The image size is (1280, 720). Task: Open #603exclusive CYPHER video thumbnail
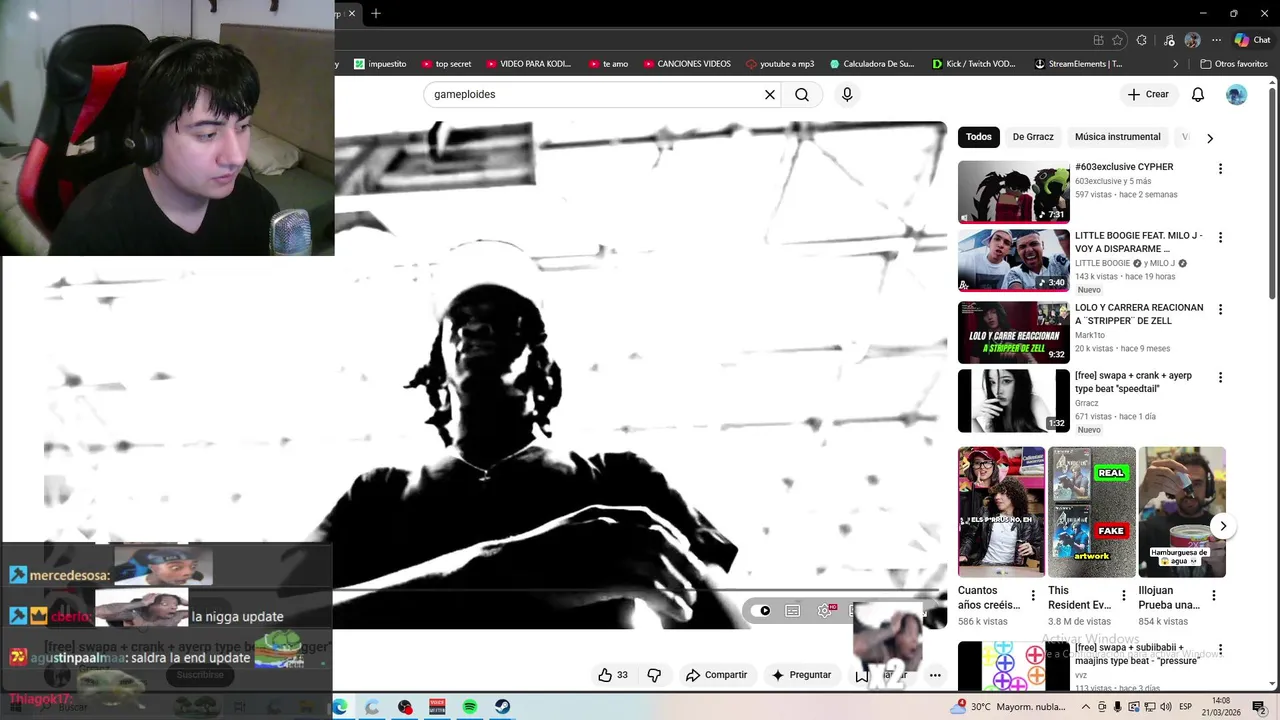click(1013, 192)
